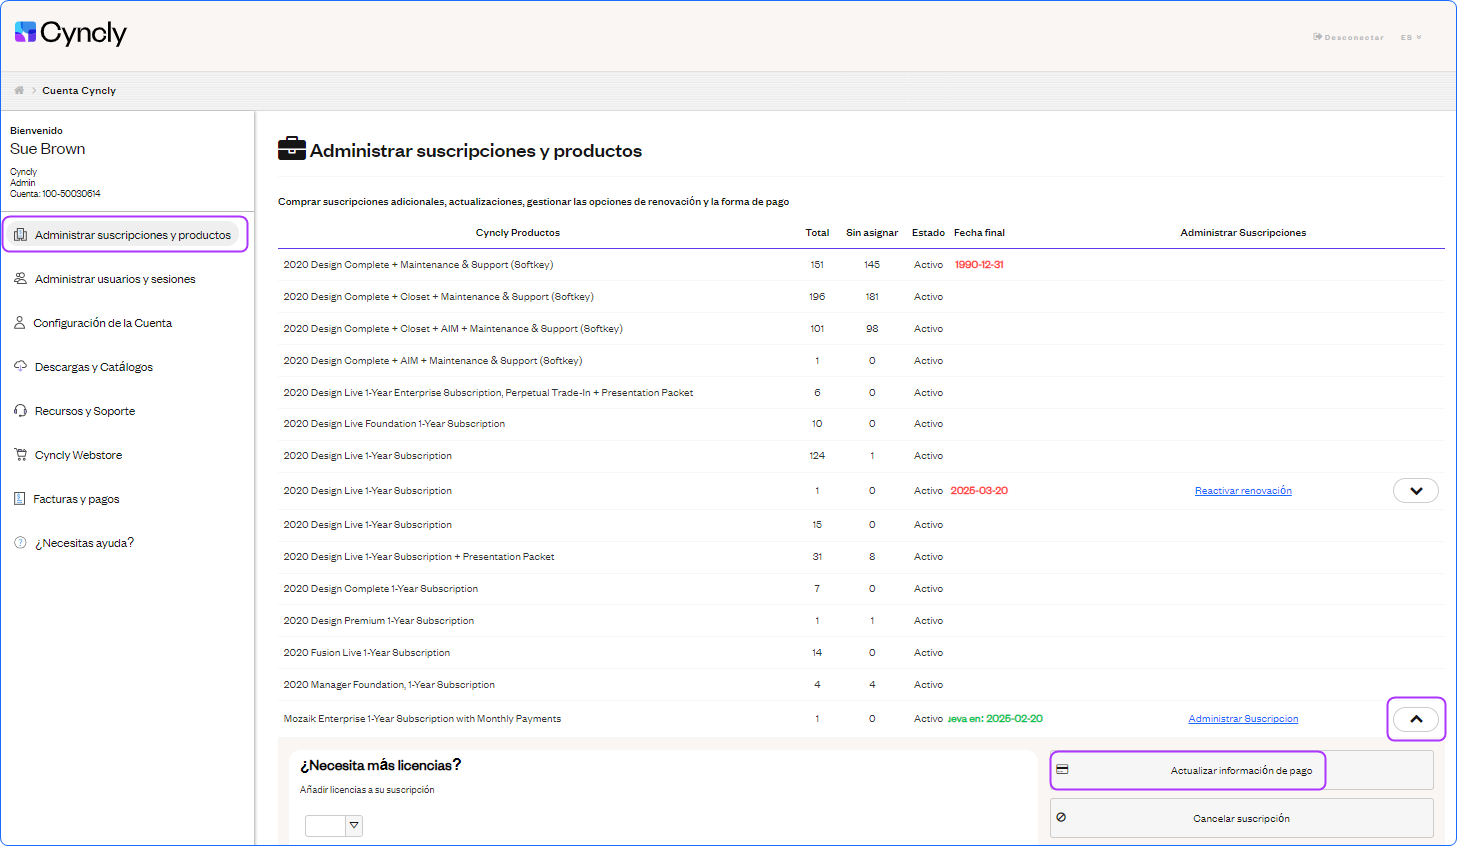
Task: Click the Cyncly Webstore cart icon
Action: [x=20, y=455]
